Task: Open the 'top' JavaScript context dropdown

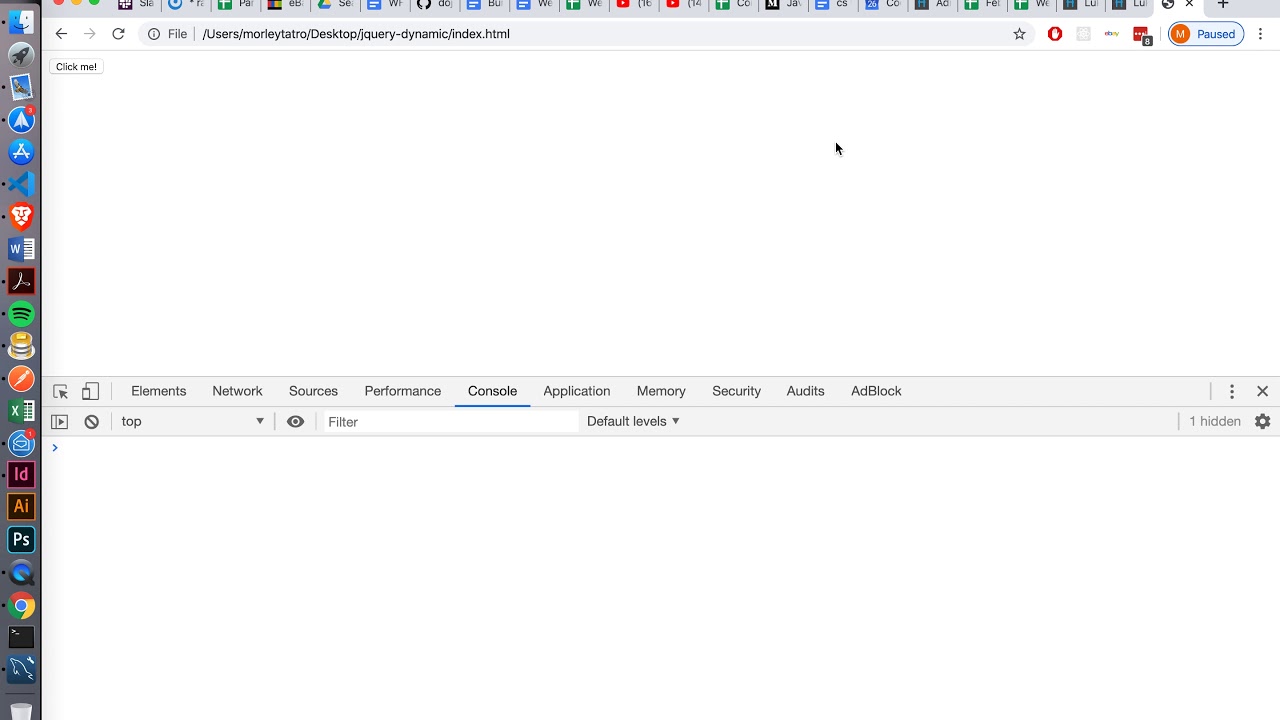Action: tap(192, 422)
